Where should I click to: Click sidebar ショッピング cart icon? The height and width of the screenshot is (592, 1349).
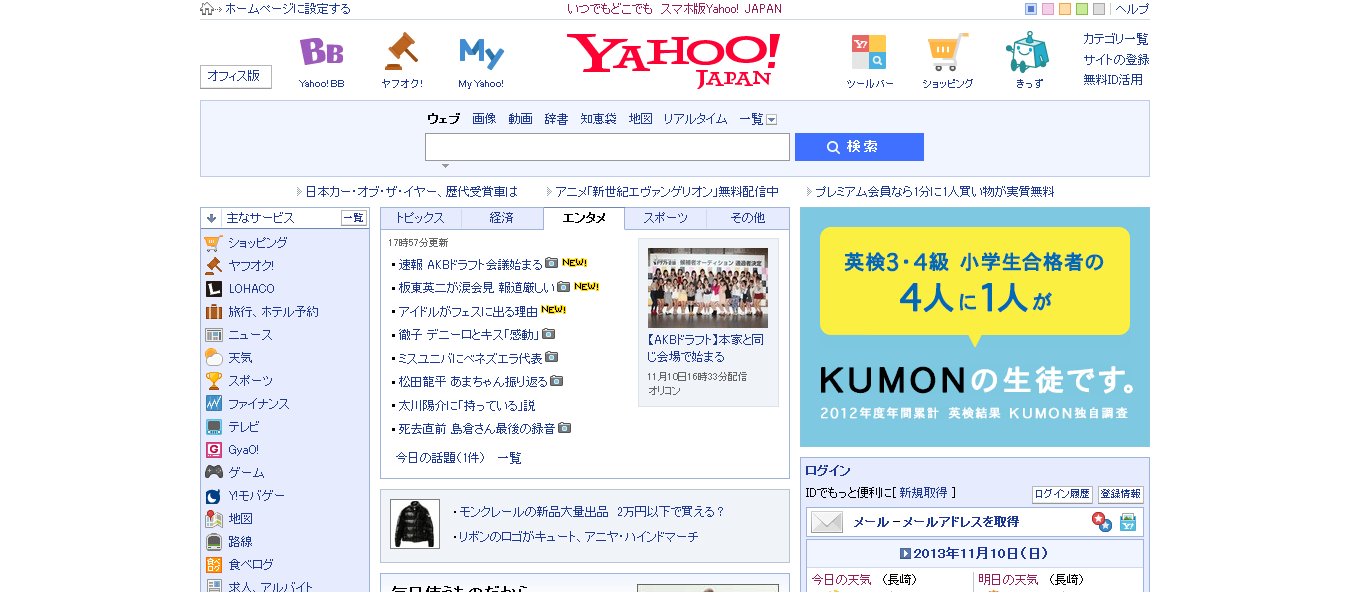[x=213, y=243]
